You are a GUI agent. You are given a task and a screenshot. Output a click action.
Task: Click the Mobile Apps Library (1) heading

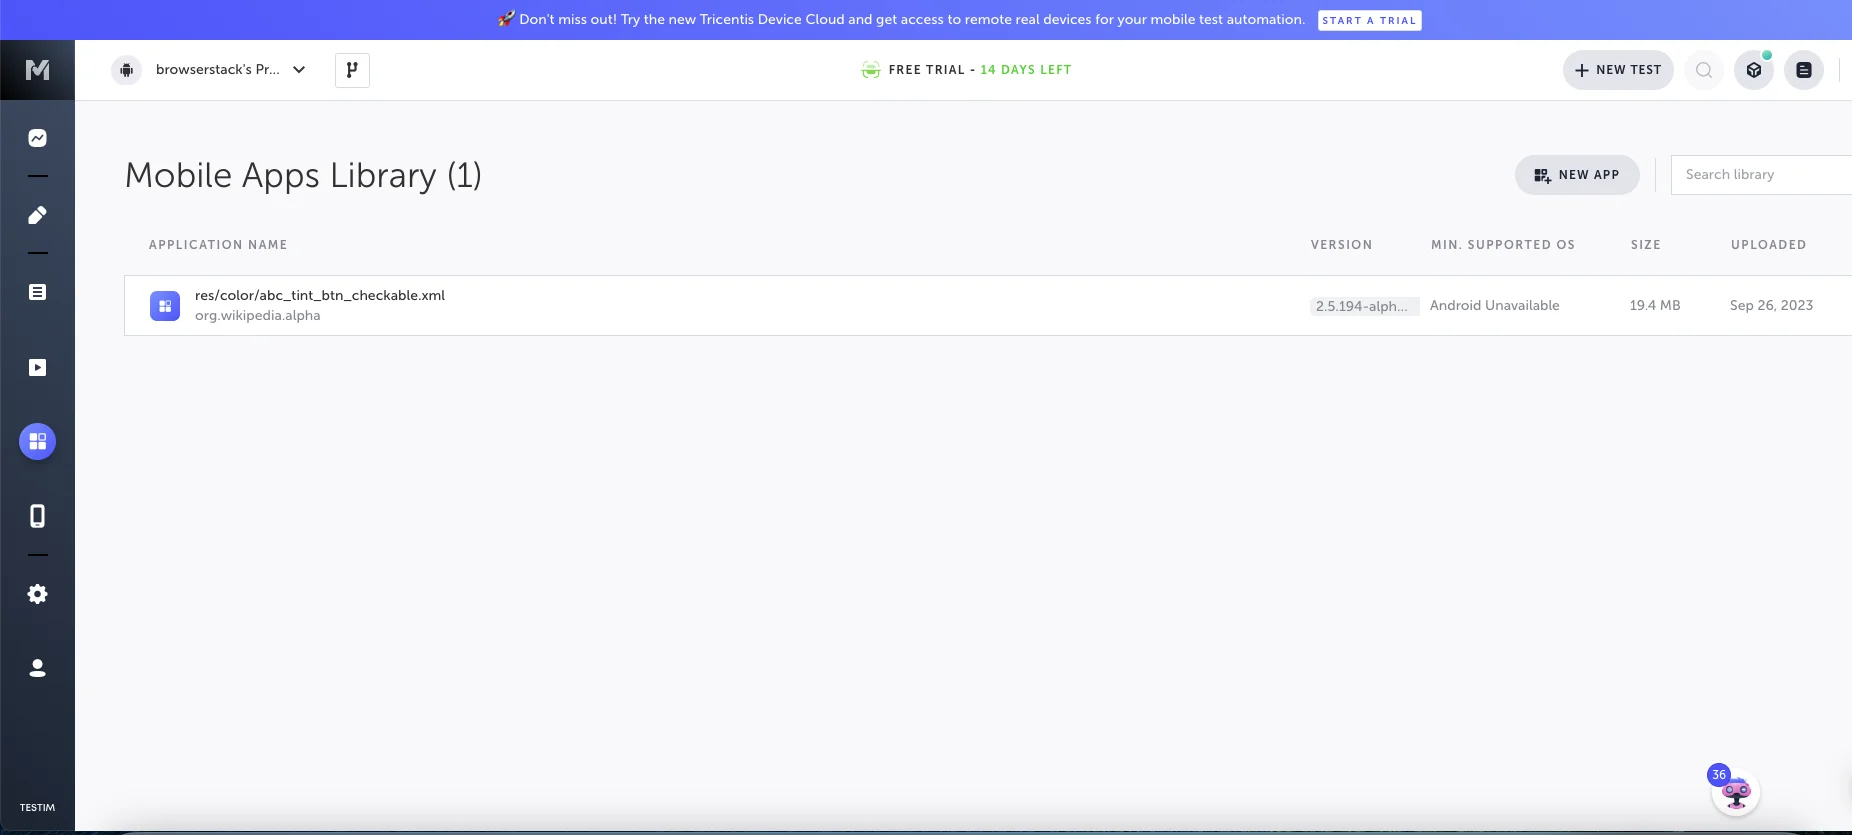(x=303, y=176)
